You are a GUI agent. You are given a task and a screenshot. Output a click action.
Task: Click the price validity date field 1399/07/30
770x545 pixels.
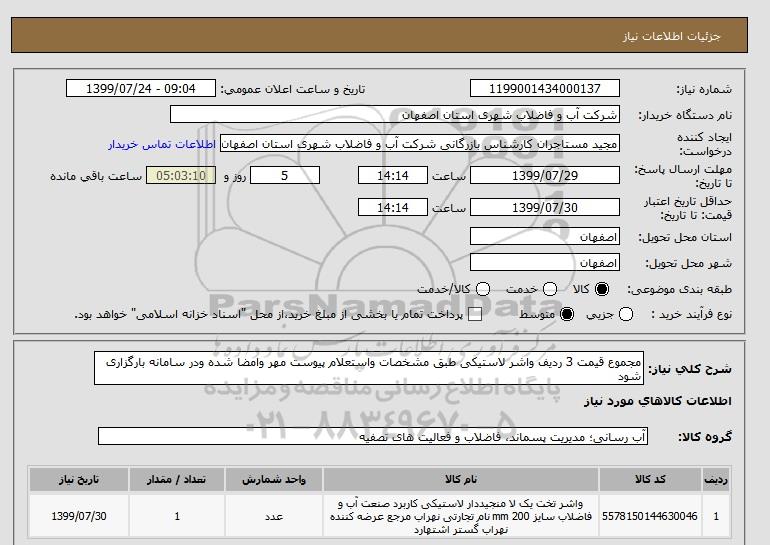tap(545, 207)
